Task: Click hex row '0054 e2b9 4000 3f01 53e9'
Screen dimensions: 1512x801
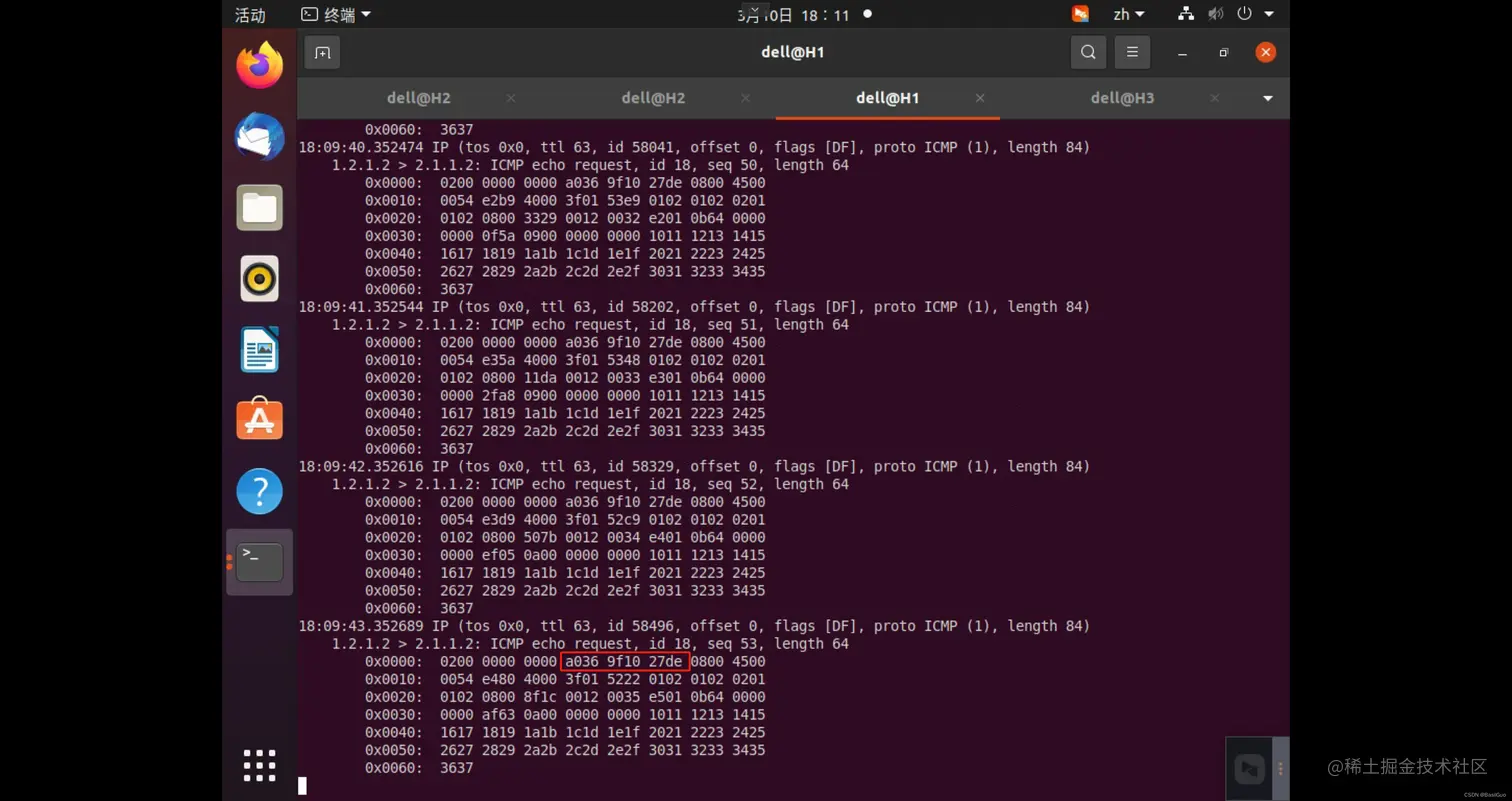Action: pos(565,201)
